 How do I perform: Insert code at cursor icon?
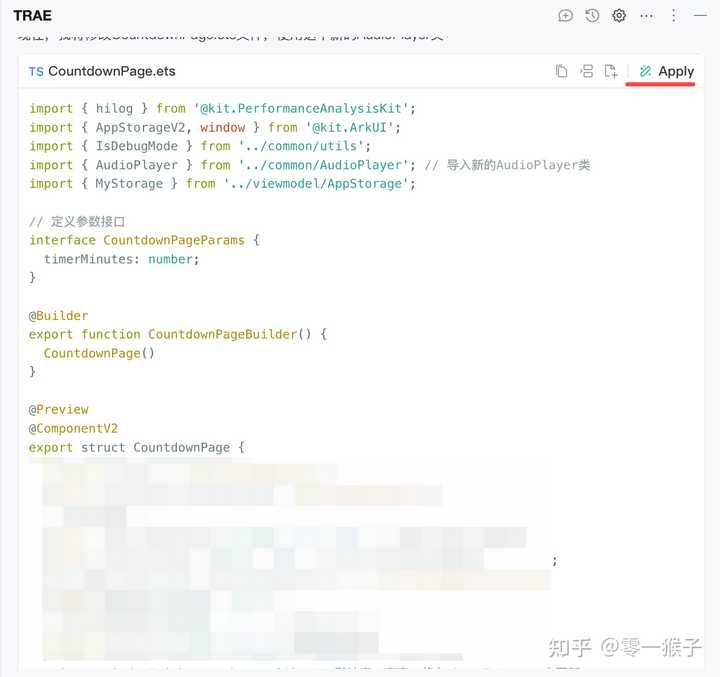pyautogui.click(x=586, y=71)
